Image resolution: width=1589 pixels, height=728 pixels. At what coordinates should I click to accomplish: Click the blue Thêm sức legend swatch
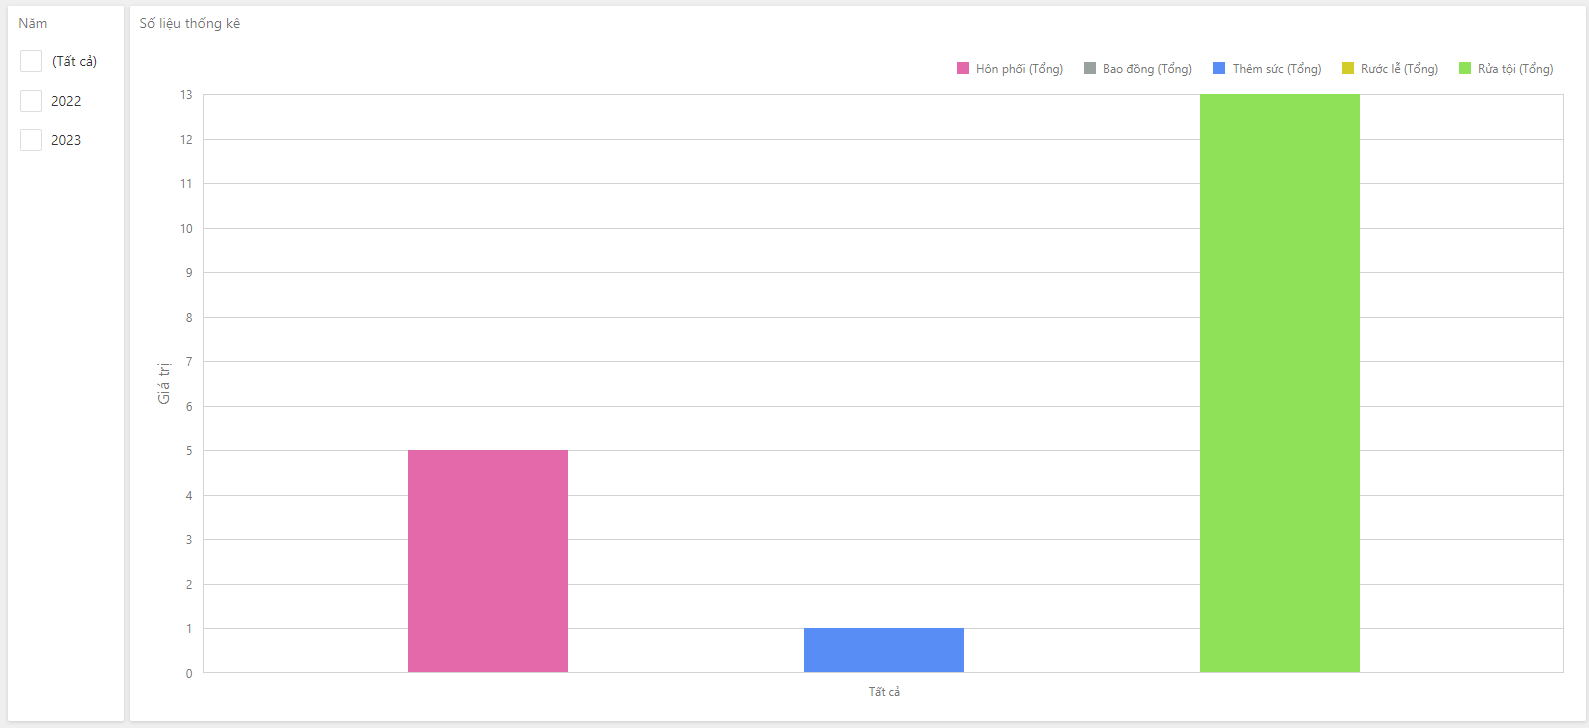1219,68
